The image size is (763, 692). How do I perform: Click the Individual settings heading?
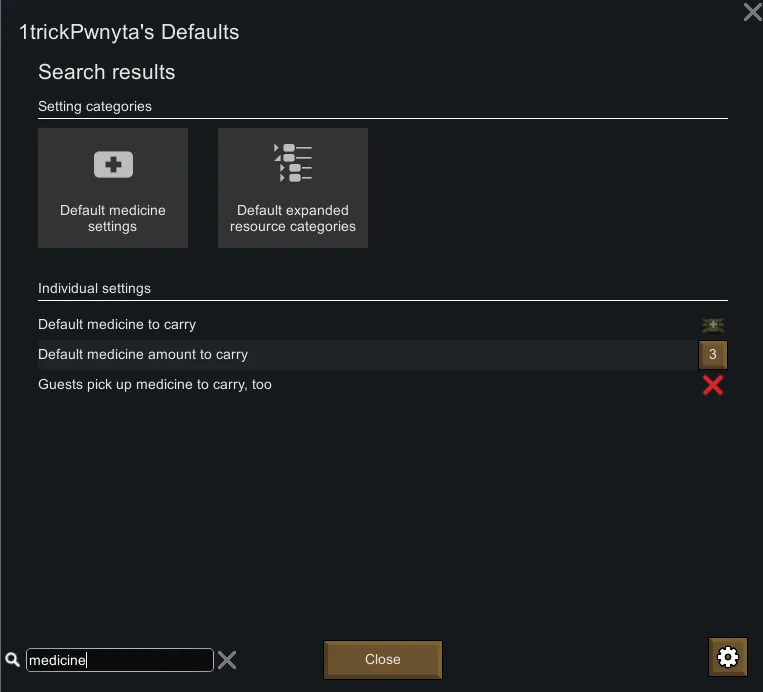click(x=94, y=288)
